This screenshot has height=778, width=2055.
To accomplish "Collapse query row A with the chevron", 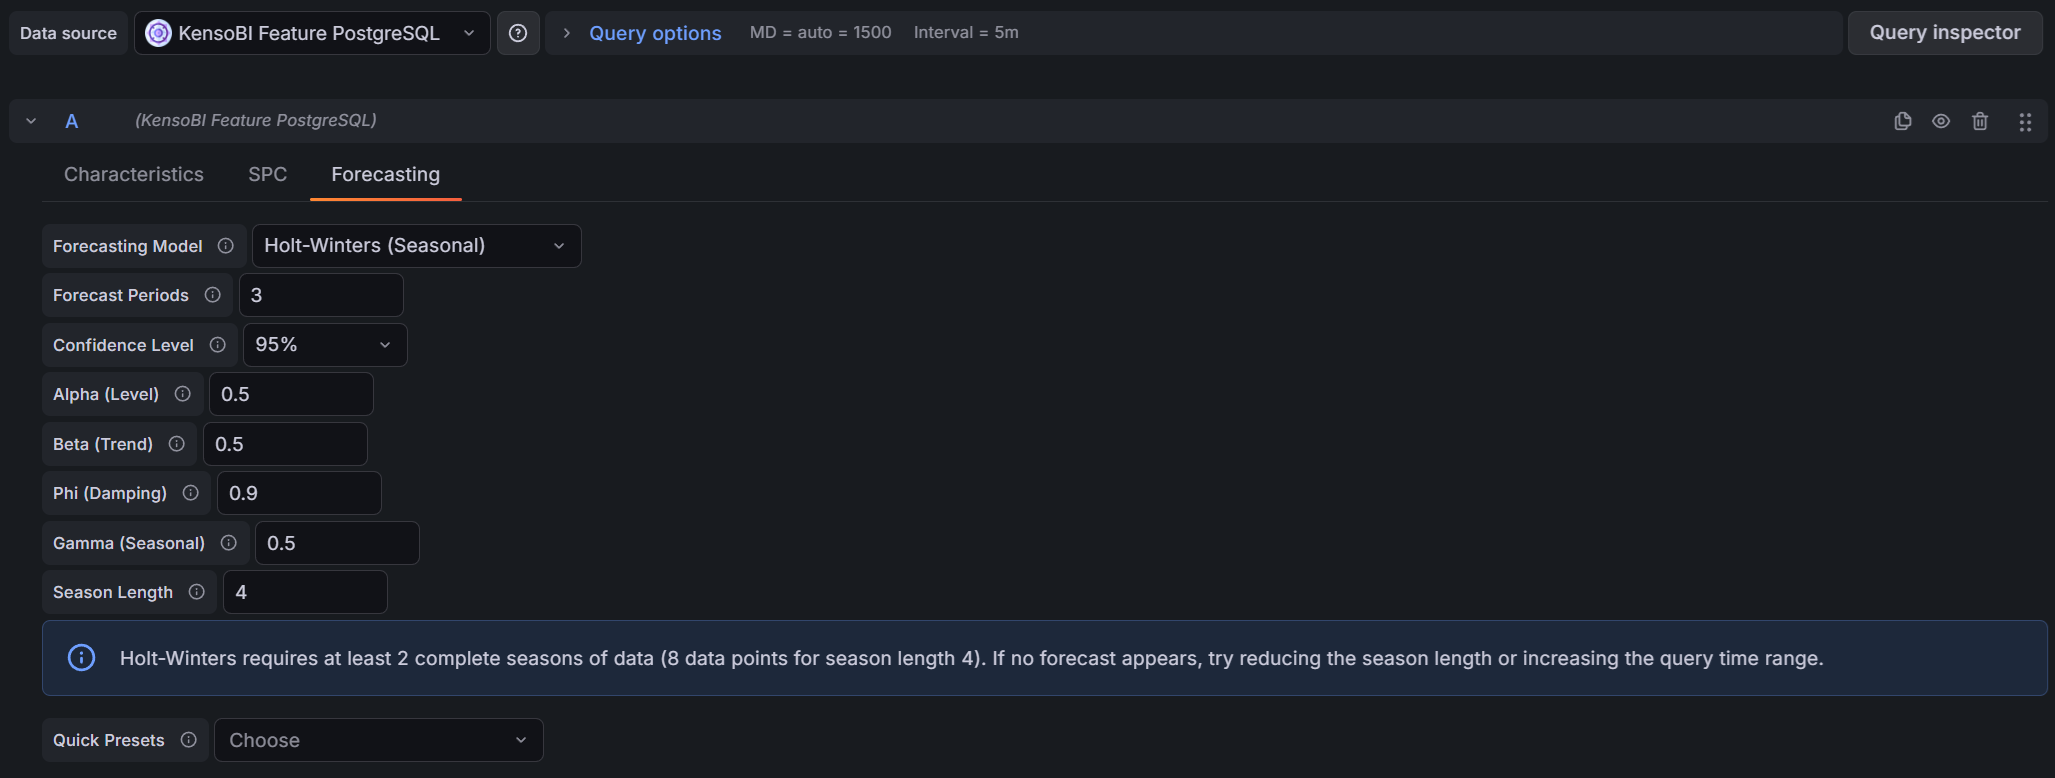I will [31, 121].
